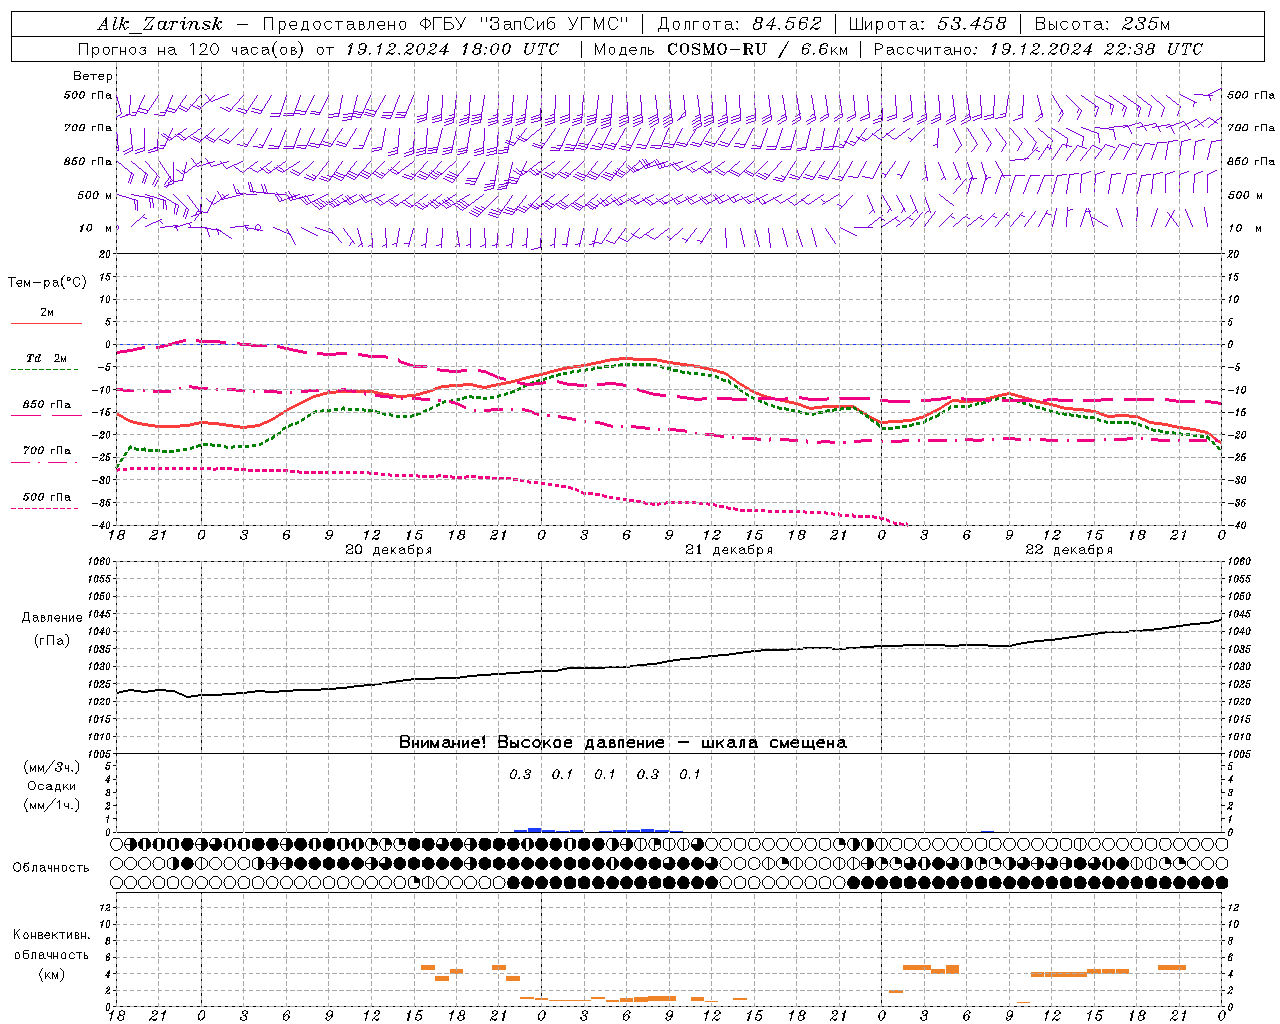This screenshot has height=1024, width=1280.
Task: Click the Ветер panel label
Action: [93, 76]
